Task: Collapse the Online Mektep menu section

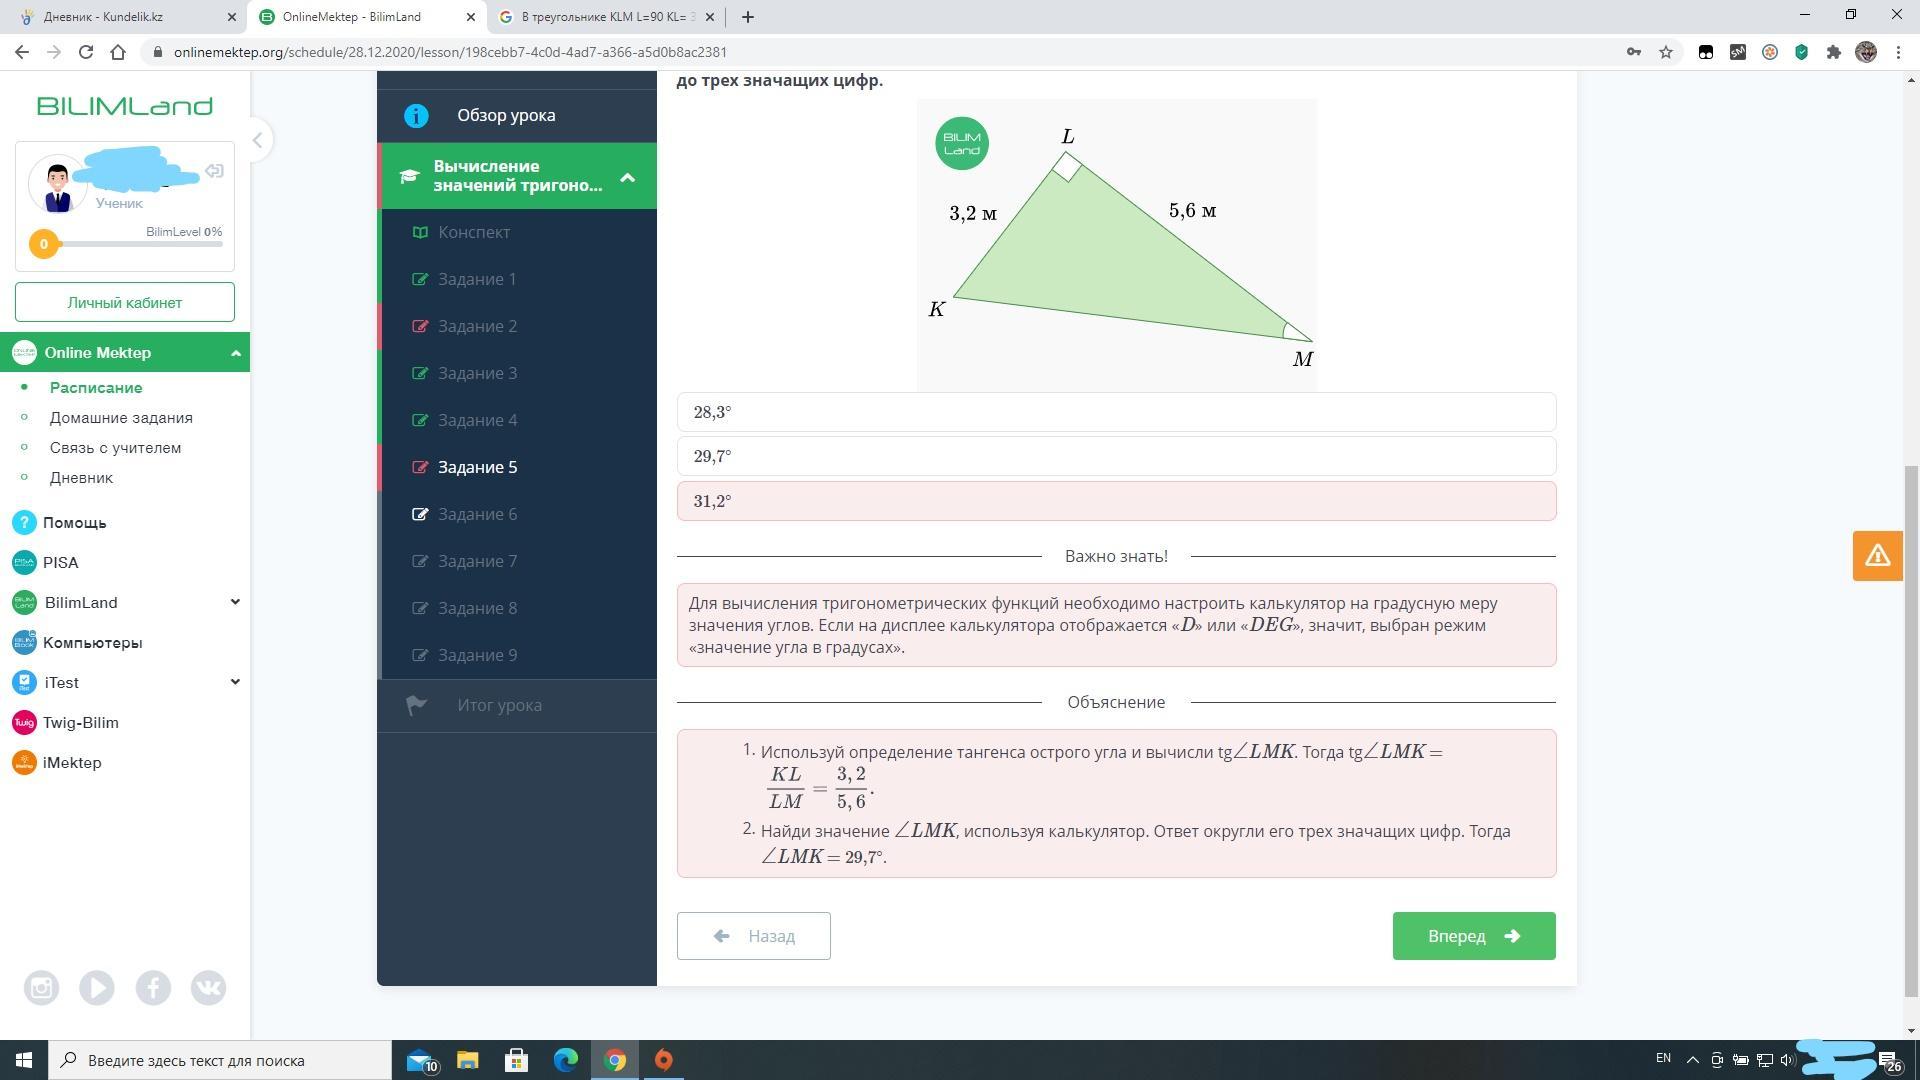Action: point(235,353)
